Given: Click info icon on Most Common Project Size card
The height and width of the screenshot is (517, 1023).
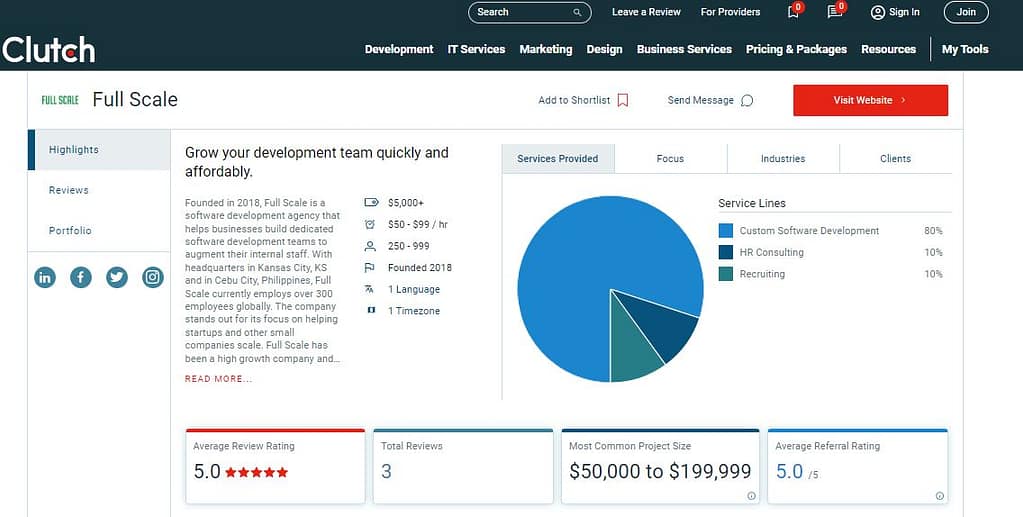Looking at the screenshot, I should pyautogui.click(x=751, y=495).
